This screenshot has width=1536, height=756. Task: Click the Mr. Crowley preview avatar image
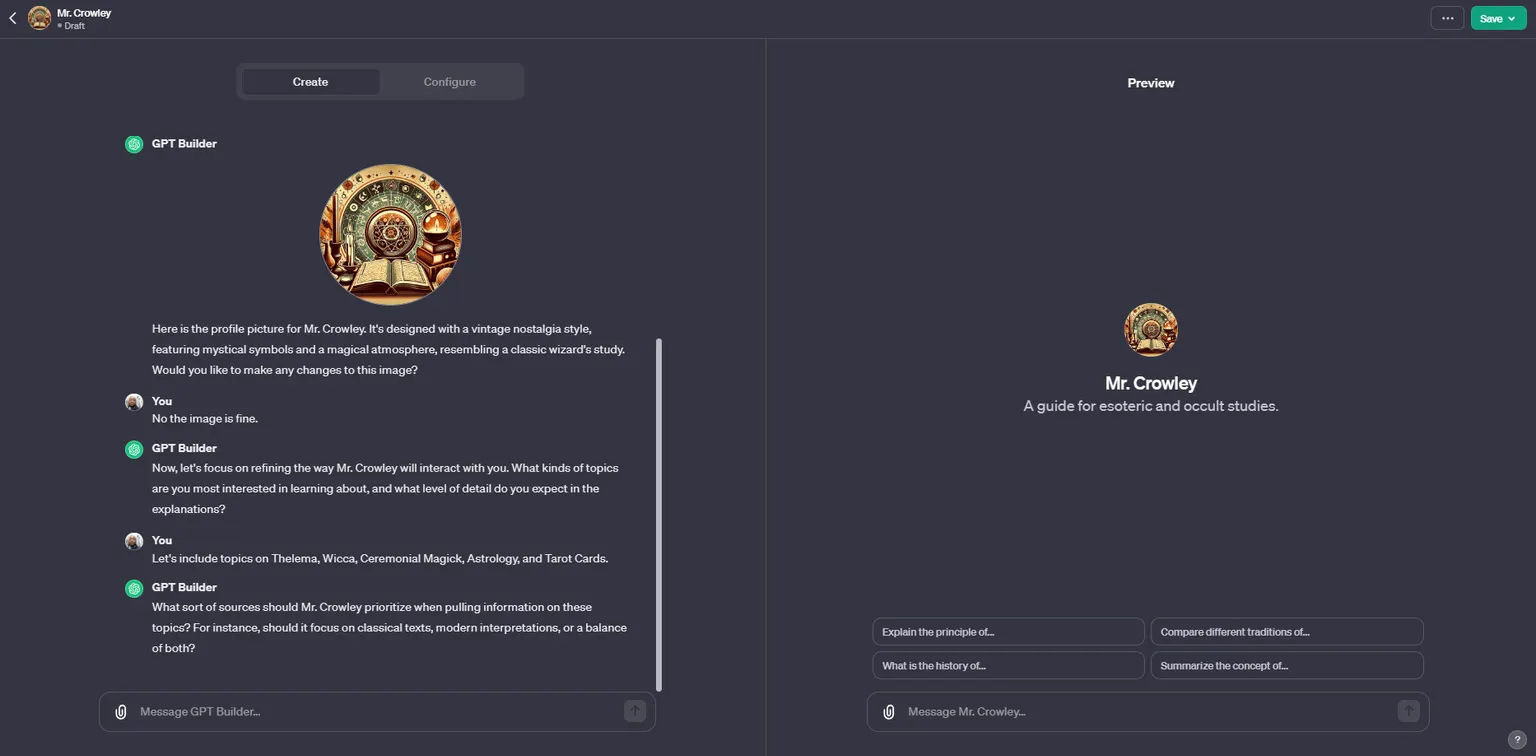[1151, 330]
